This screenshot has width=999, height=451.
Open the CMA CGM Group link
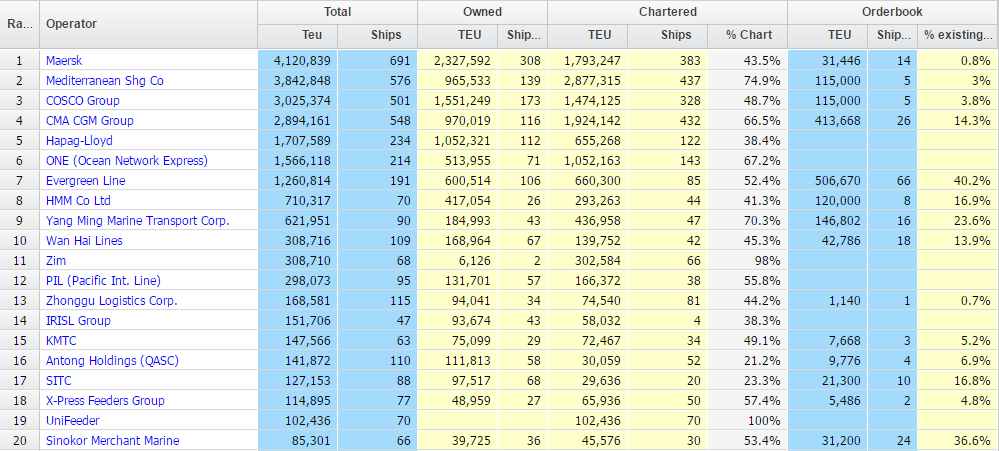[x=90, y=120]
